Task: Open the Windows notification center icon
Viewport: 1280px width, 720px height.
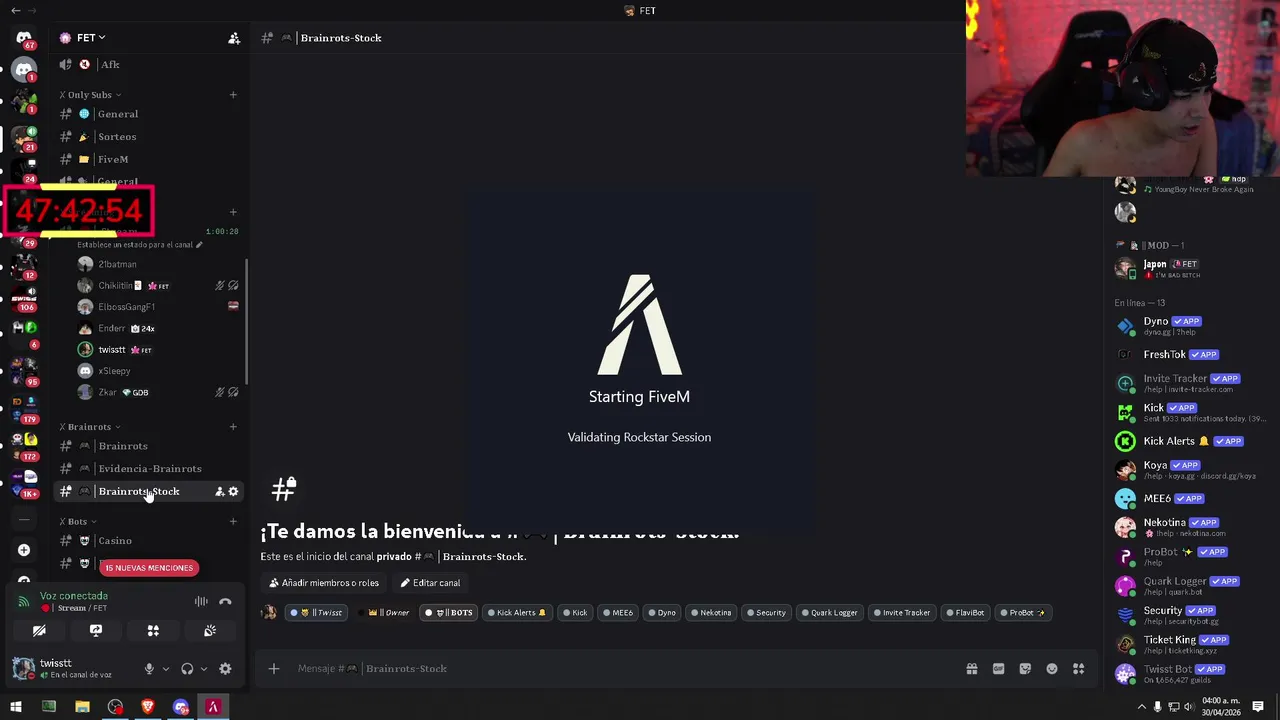Action: 1258,707
